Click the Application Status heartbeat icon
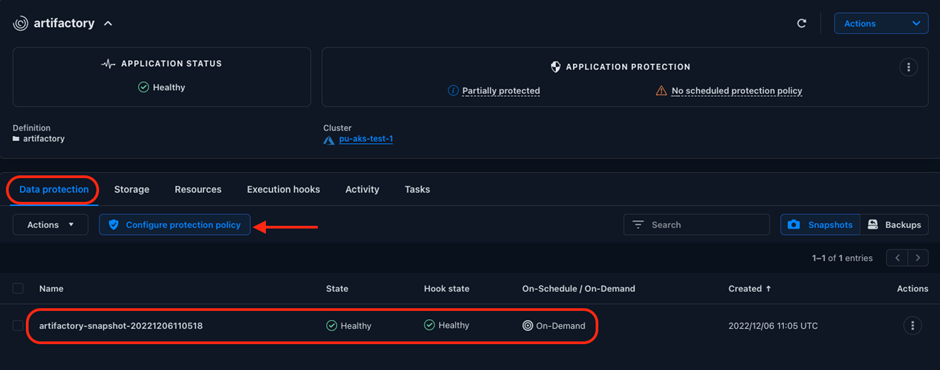This screenshot has width=940, height=370. coord(109,64)
